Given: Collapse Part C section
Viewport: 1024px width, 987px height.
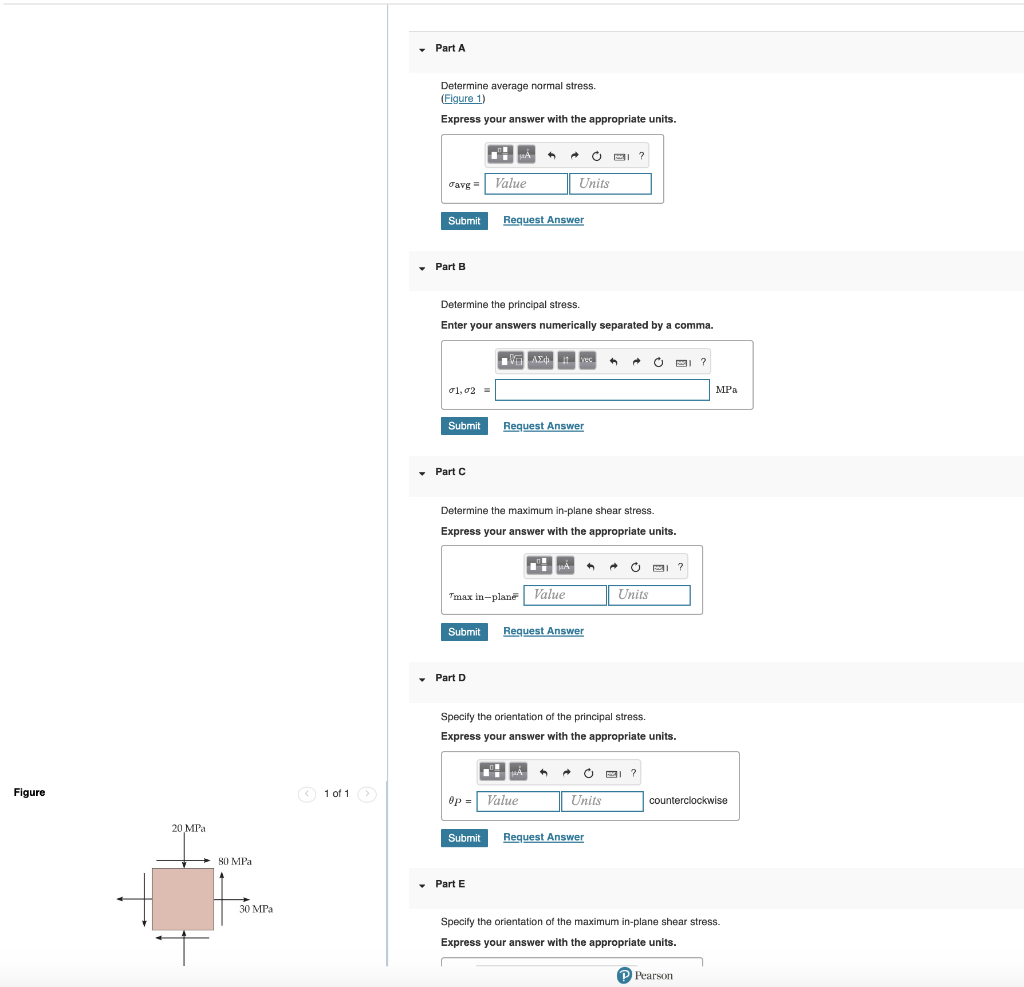Looking at the screenshot, I should tap(422, 473).
